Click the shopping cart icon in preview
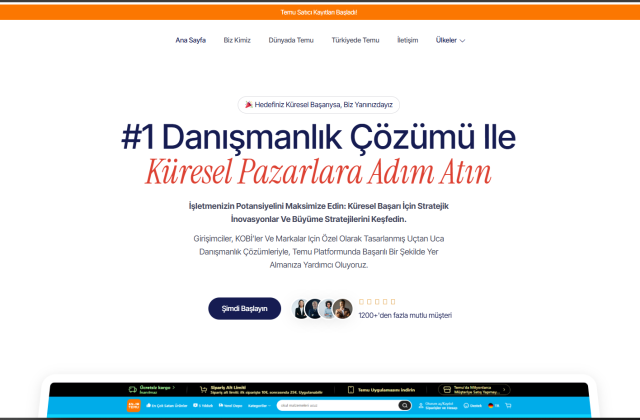 click(508, 405)
